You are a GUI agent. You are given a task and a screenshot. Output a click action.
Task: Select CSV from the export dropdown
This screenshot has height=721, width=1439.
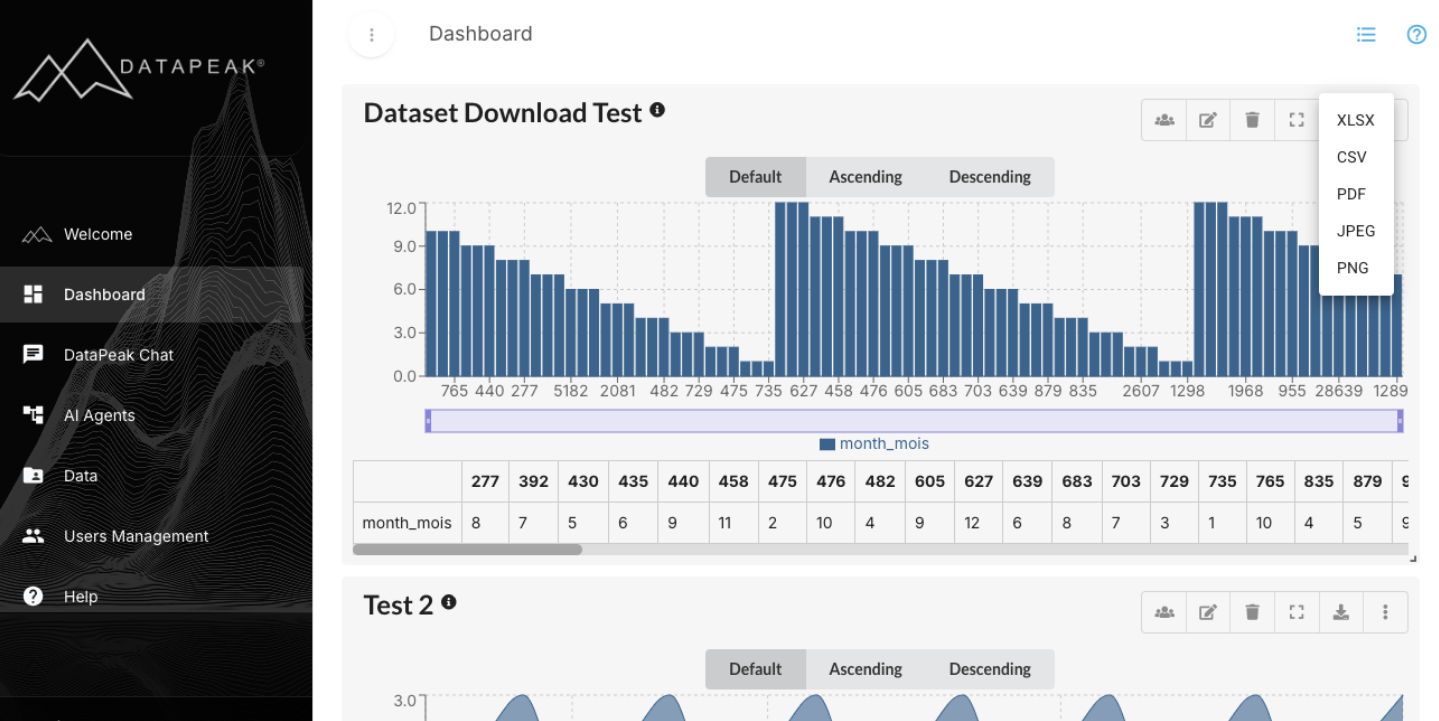point(1351,157)
